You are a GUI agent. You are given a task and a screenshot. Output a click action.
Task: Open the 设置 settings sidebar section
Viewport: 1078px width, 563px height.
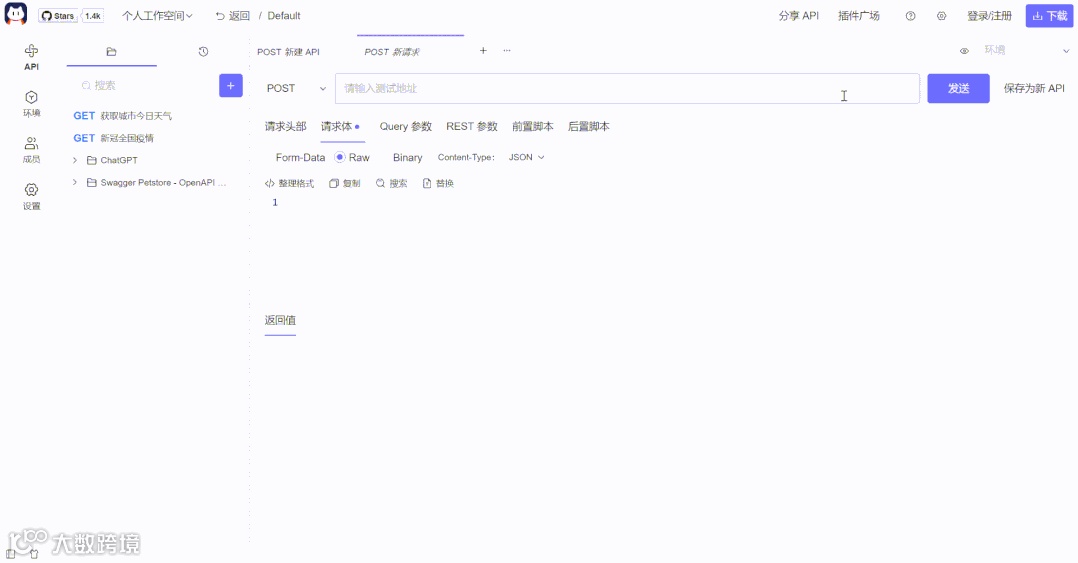point(32,197)
